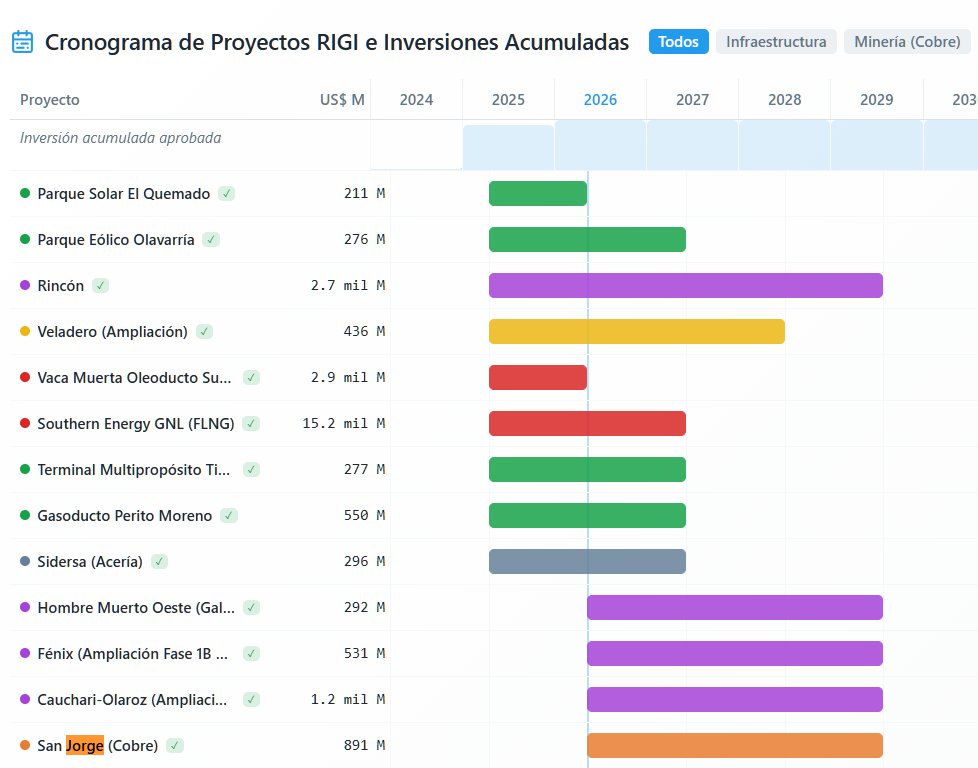Open the Sidersa (Acería) project name

tap(90, 561)
